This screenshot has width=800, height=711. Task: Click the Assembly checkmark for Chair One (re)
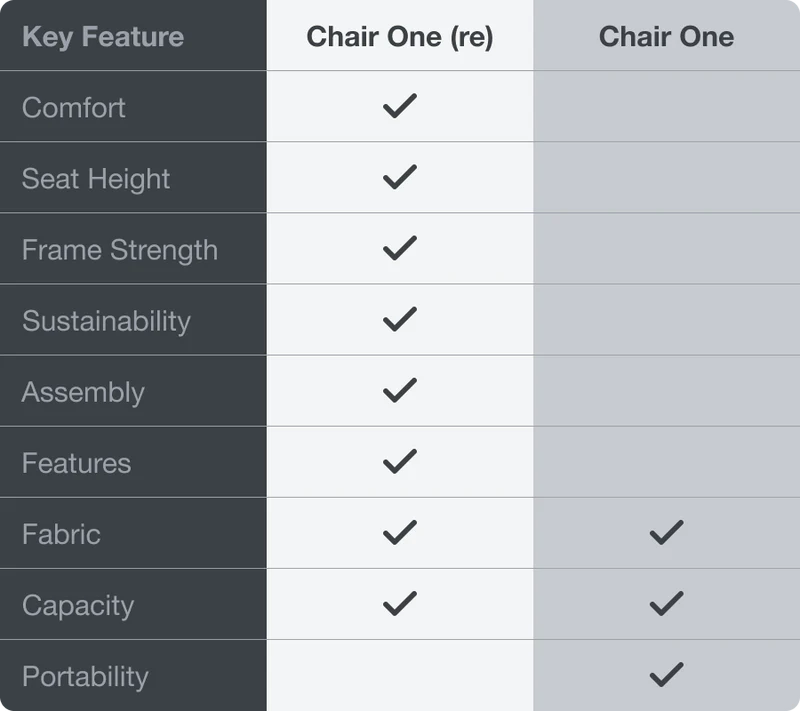click(399, 391)
